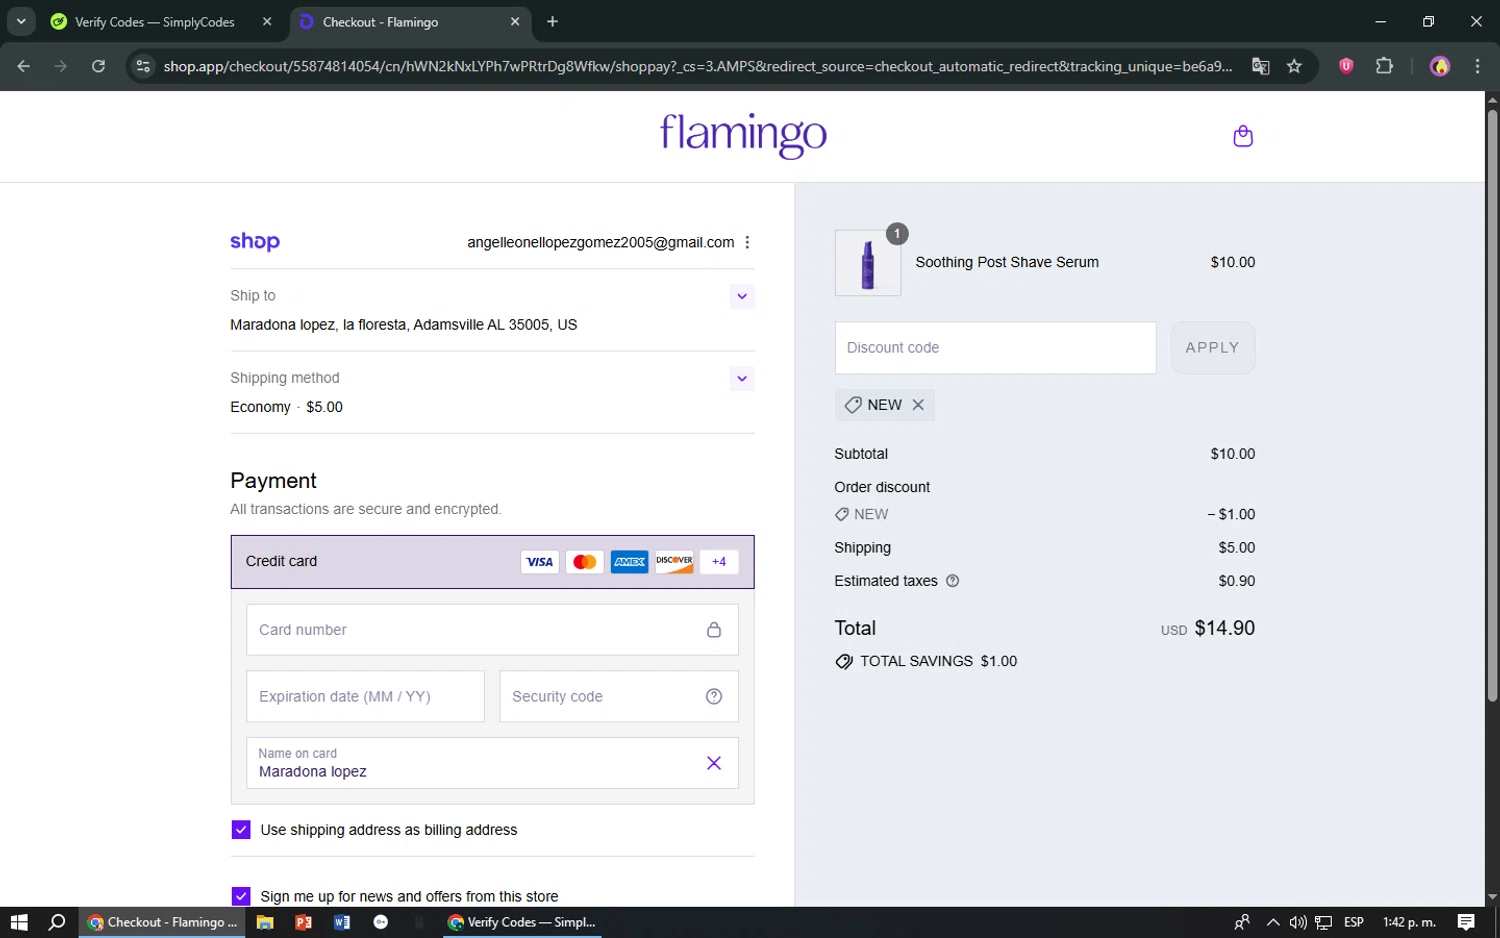Click the browser address bar URL
The image size is (1500, 938).
(697, 66)
